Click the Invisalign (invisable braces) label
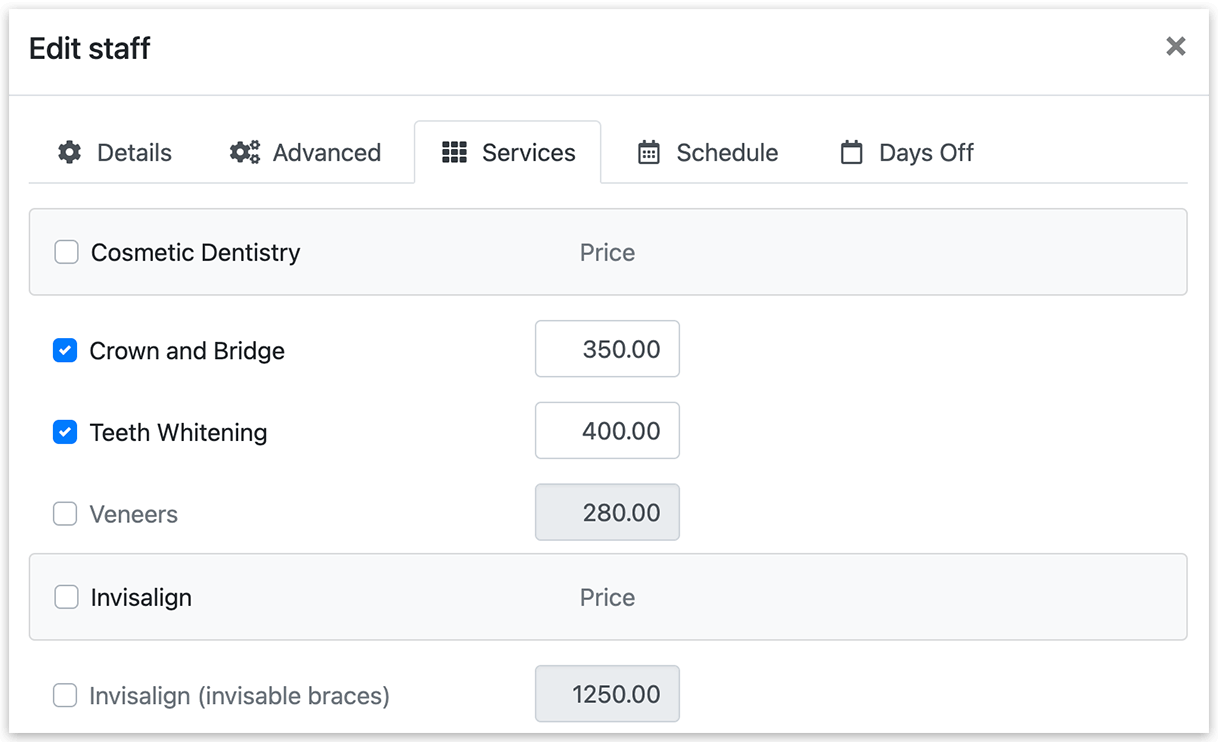 coord(239,696)
